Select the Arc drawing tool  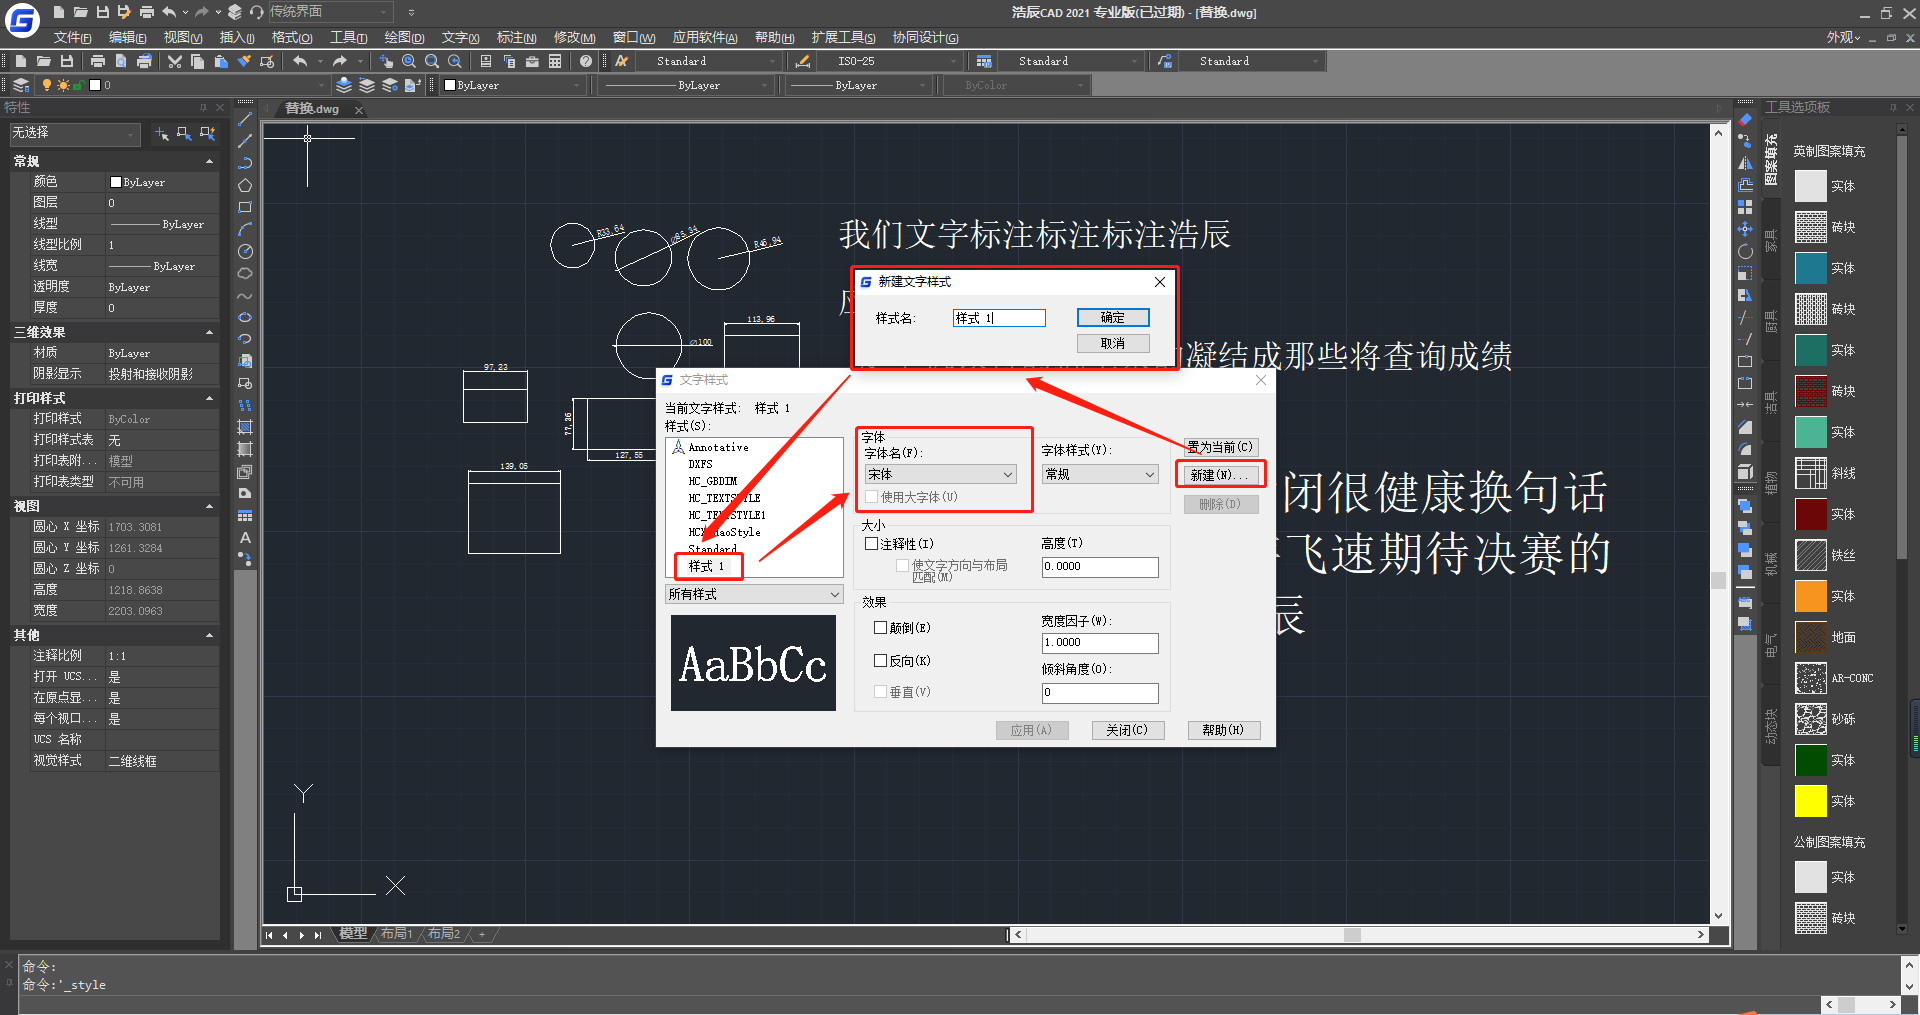245,229
